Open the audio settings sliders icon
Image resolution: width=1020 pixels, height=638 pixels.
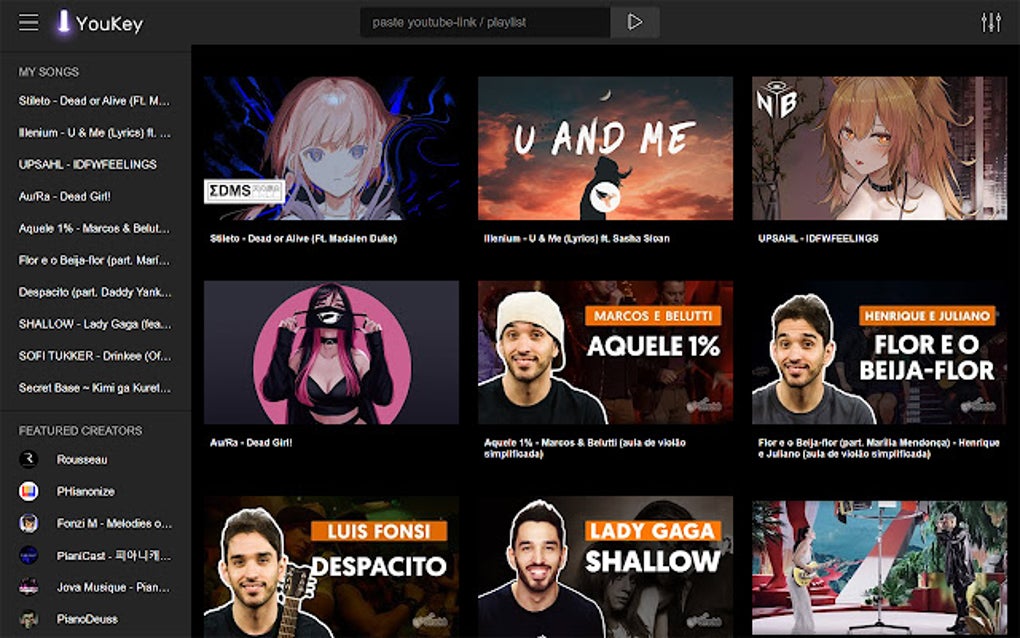coord(990,20)
